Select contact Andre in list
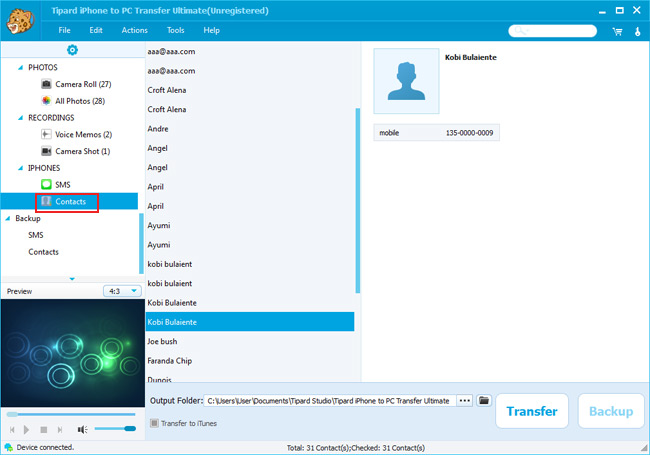 250,129
